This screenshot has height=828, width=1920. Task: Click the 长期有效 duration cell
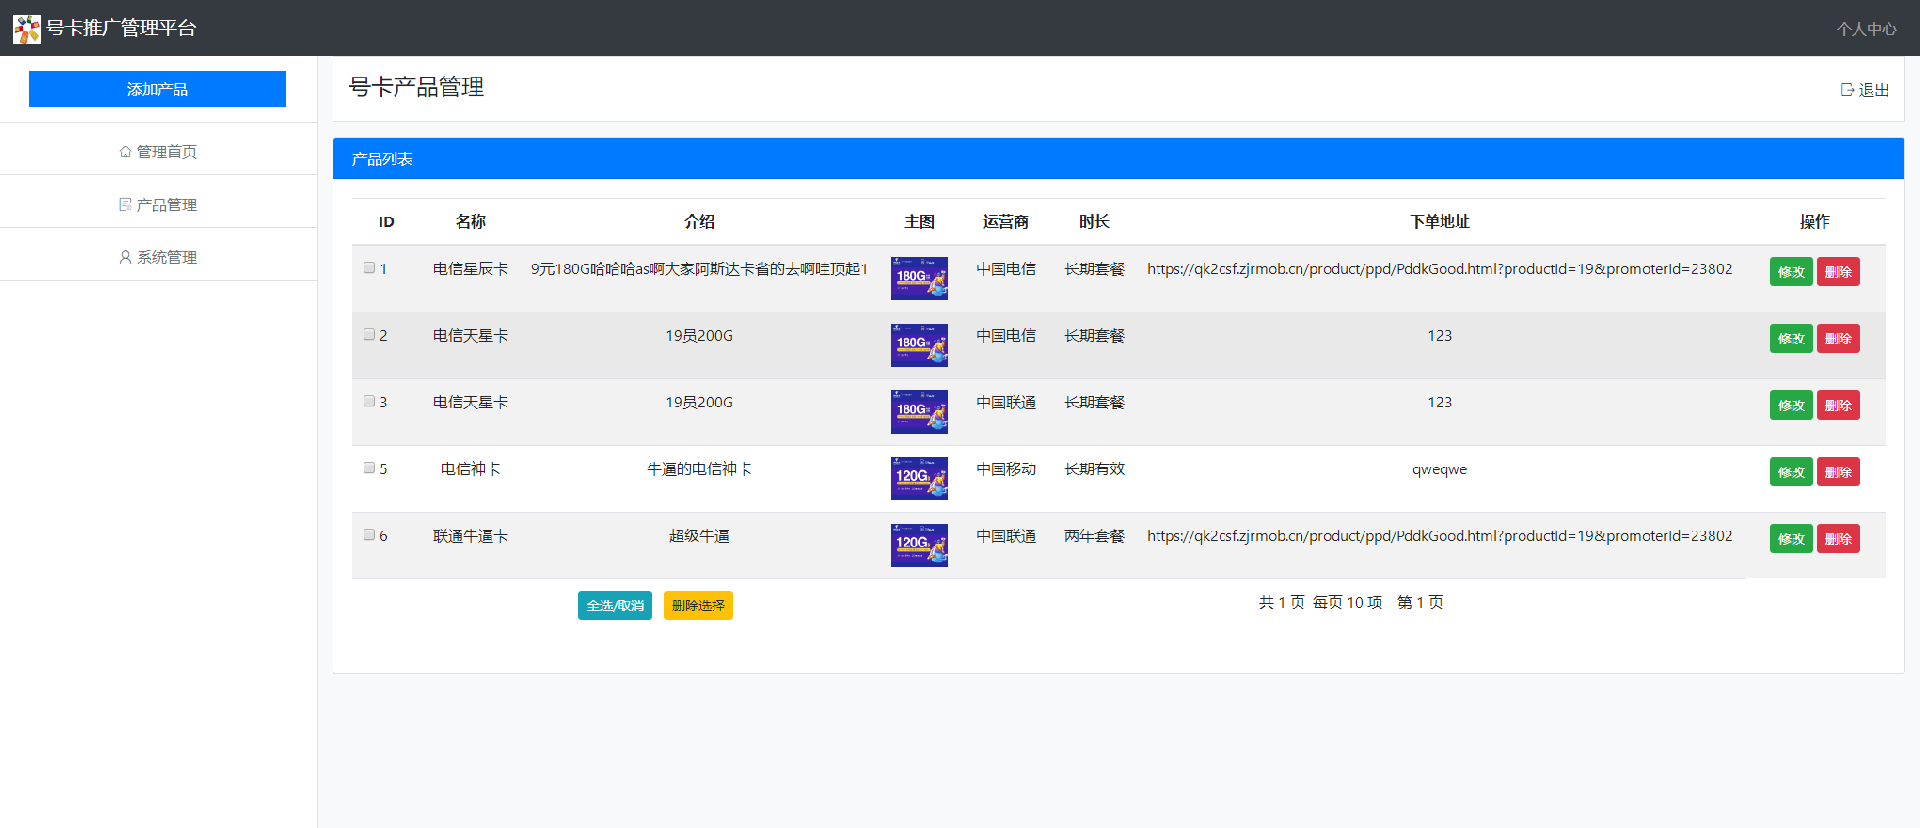[x=1094, y=469]
